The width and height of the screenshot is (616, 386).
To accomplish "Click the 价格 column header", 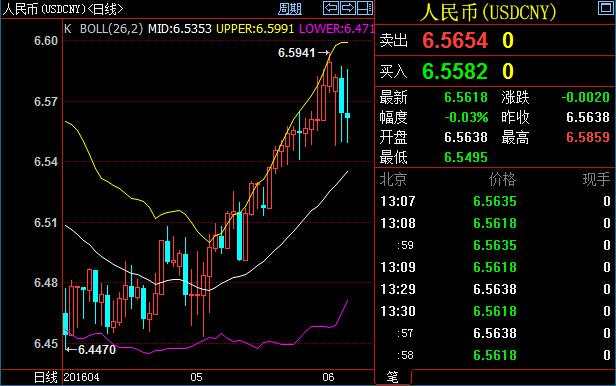I will (x=502, y=179).
